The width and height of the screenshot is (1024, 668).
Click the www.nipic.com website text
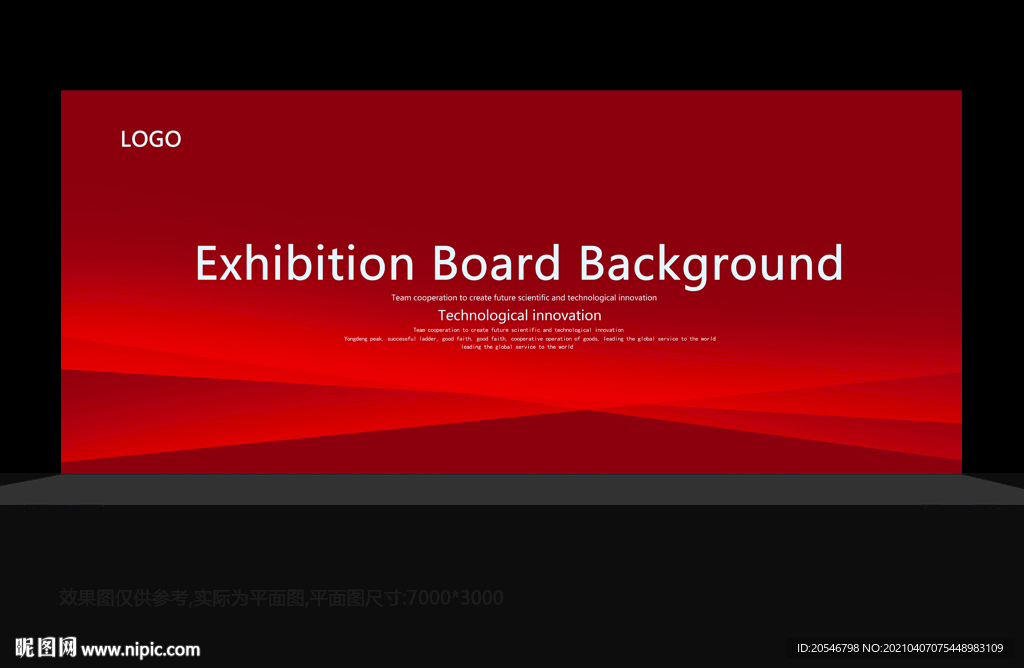click(140, 650)
